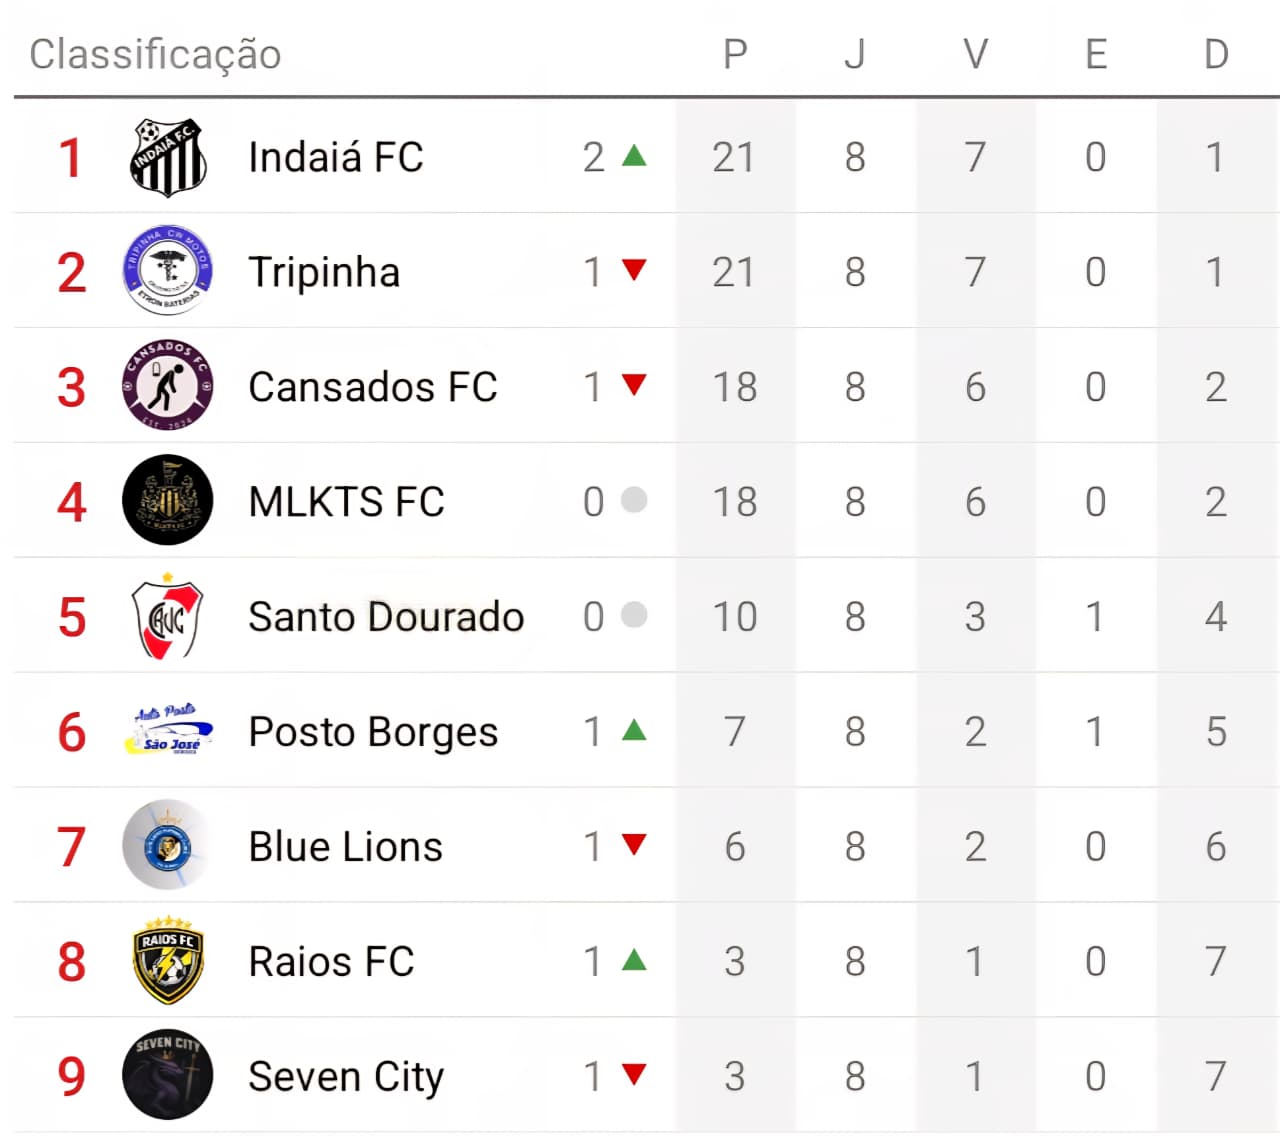Click the Classificação heading
Viewport: 1280px width, 1137px height.
[155, 54]
